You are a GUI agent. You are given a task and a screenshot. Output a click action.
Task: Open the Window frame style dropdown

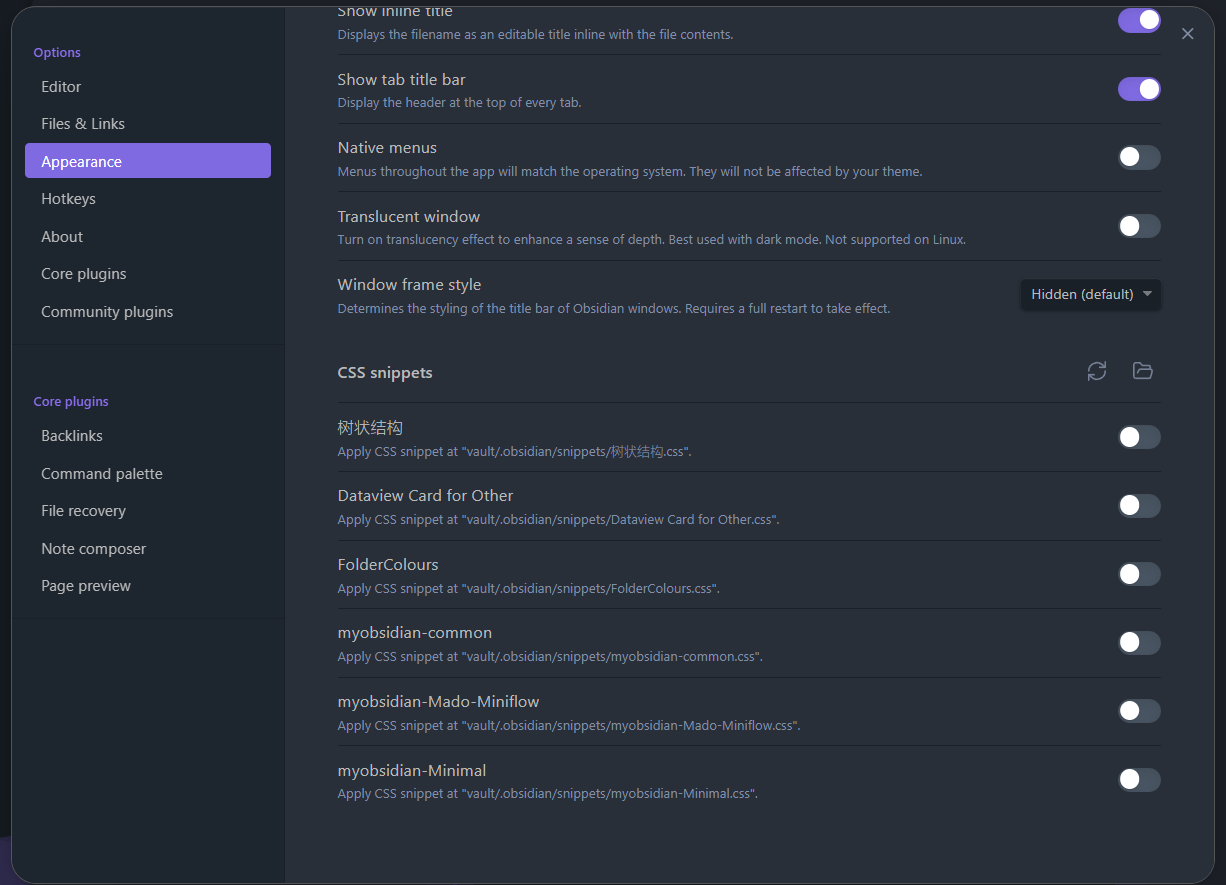click(x=1090, y=294)
